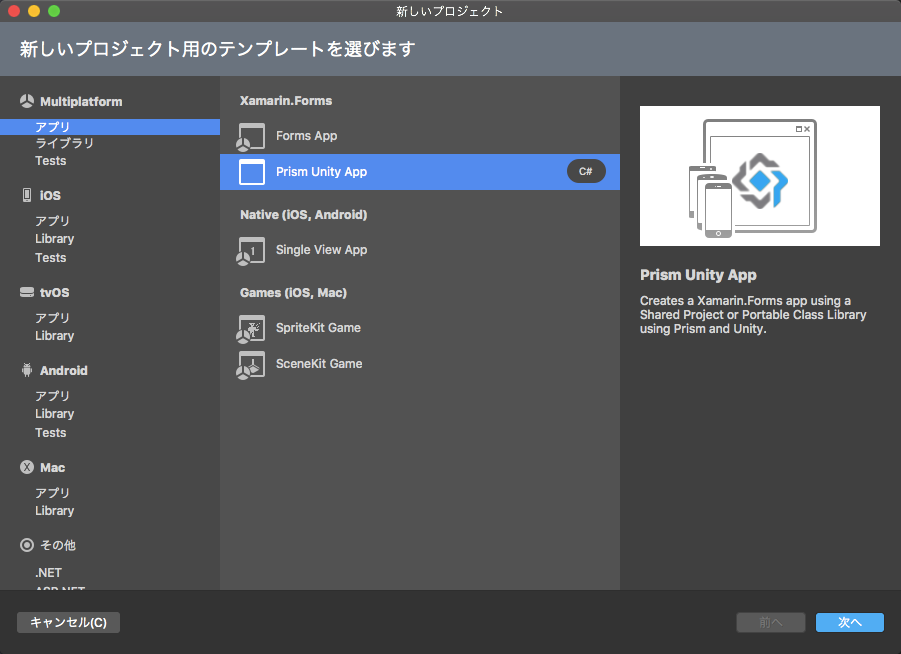Click the tvOS device icon
The width and height of the screenshot is (901, 654).
point(27,292)
